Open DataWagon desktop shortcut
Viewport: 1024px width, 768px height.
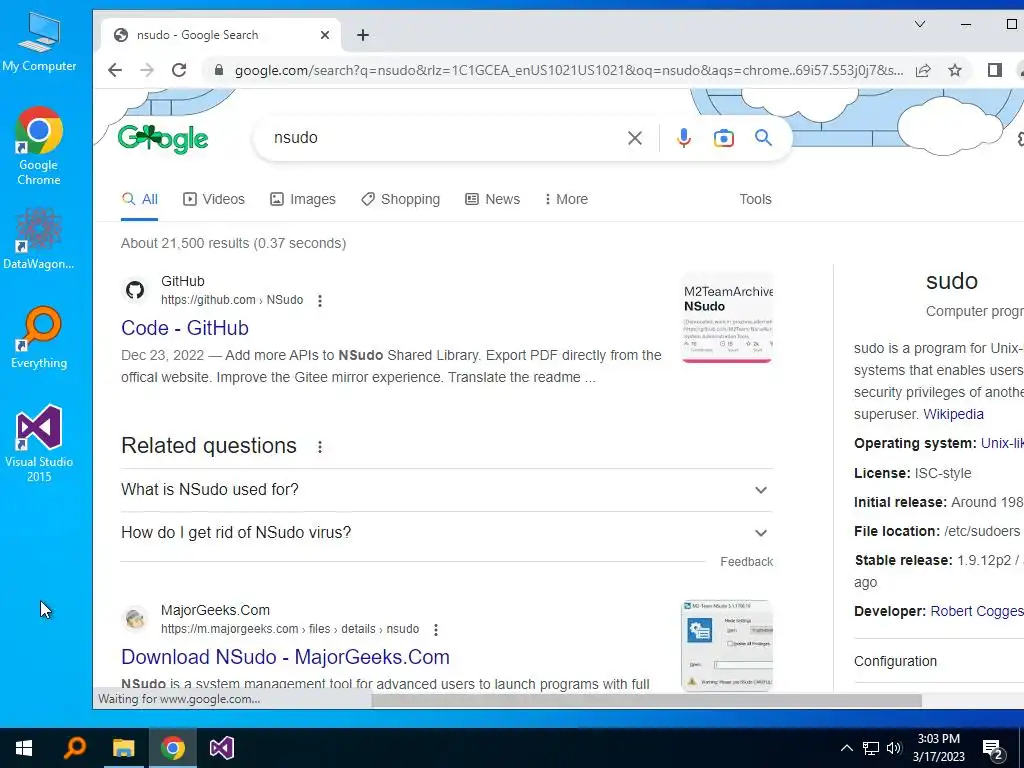pyautogui.click(x=39, y=239)
